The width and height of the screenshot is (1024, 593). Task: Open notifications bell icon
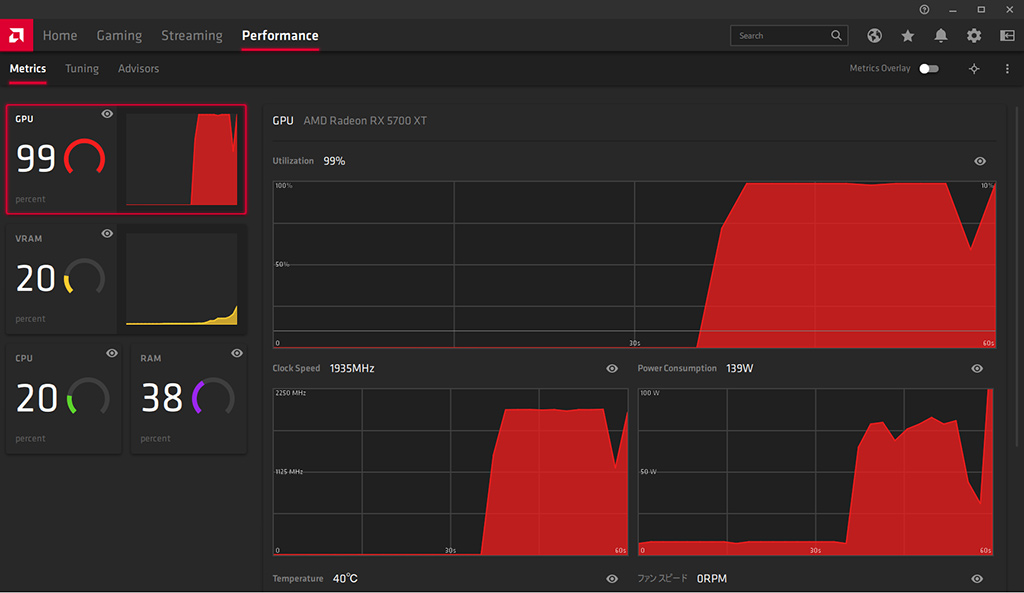[940, 36]
